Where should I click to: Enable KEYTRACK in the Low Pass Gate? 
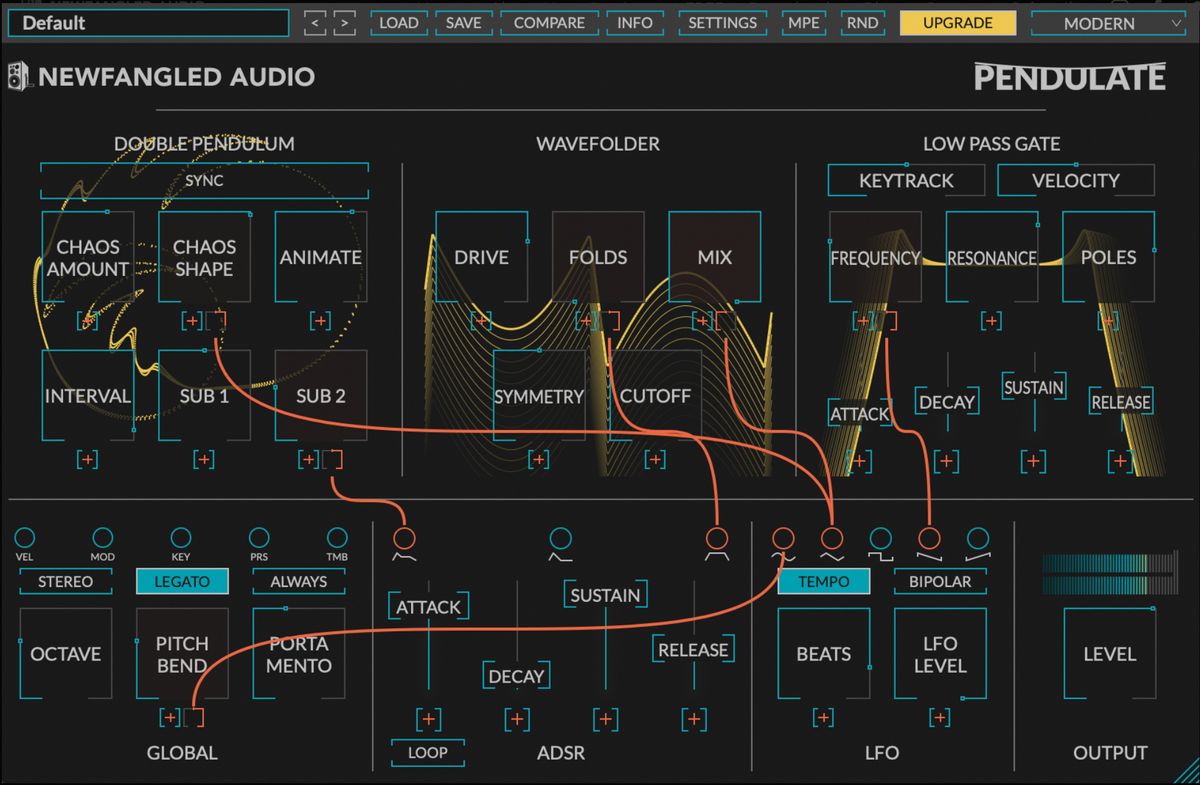click(906, 181)
